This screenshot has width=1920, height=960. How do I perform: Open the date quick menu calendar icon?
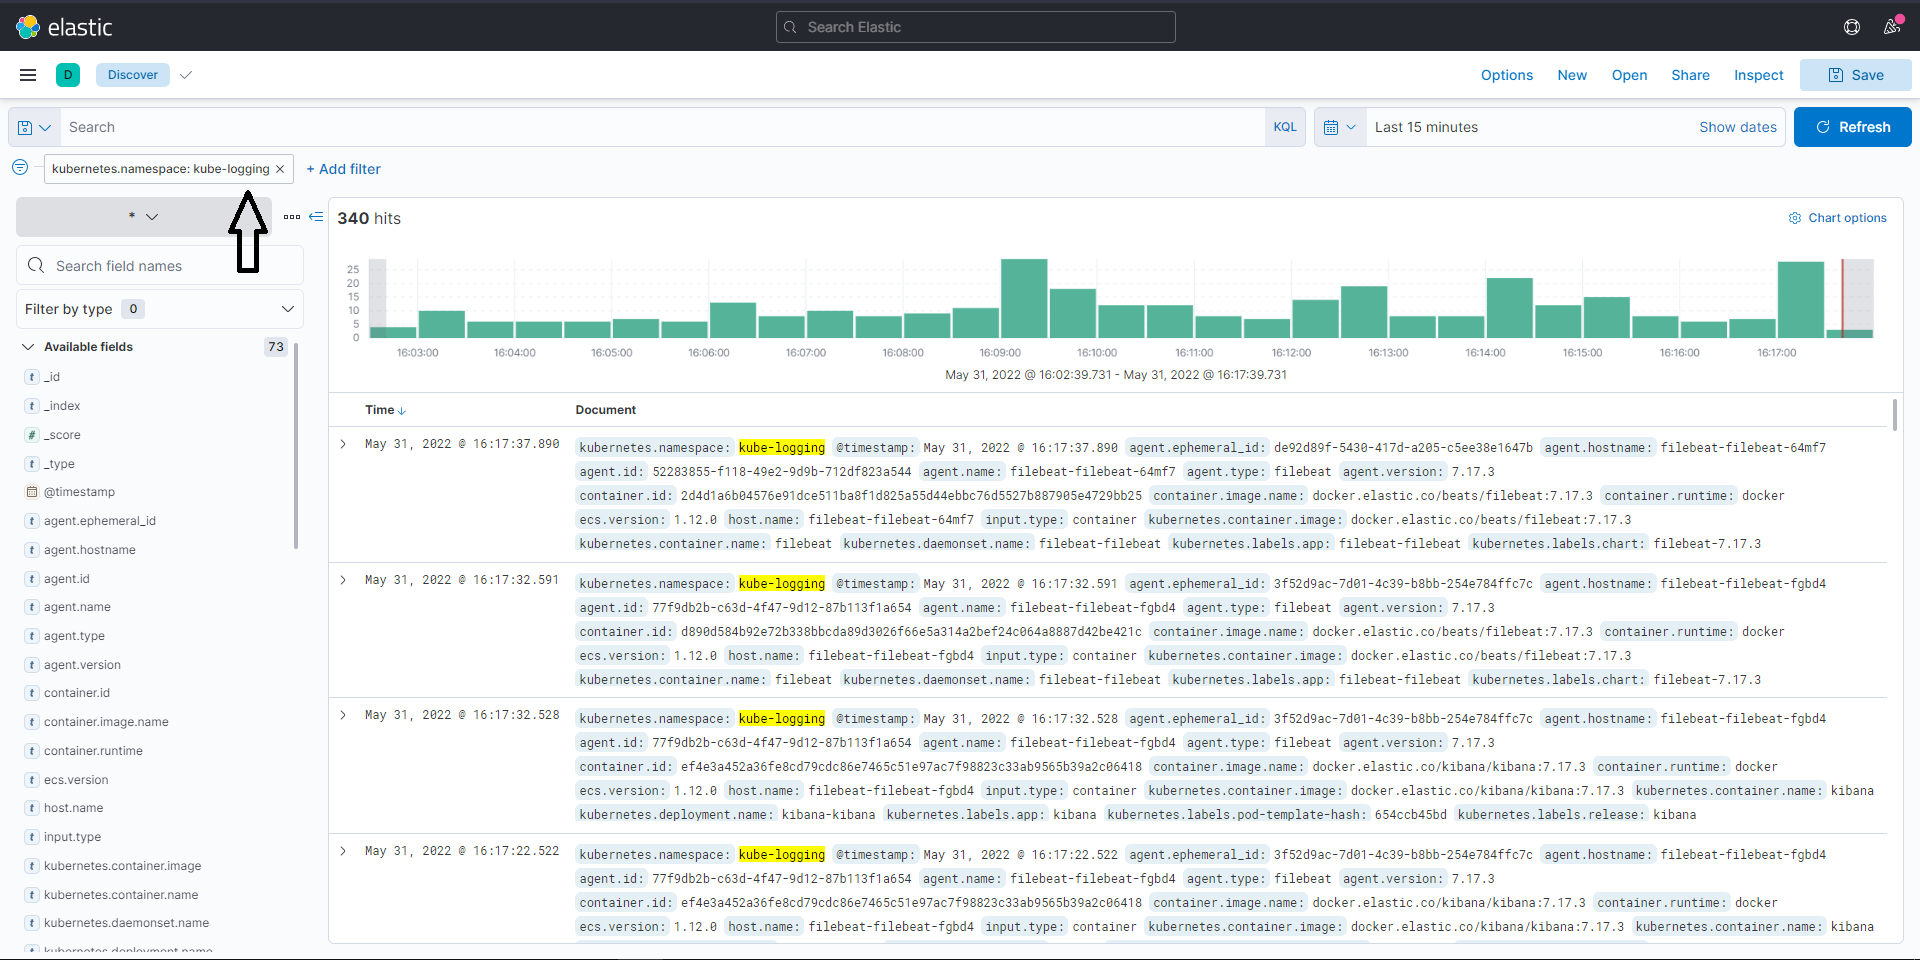[x=1340, y=127]
